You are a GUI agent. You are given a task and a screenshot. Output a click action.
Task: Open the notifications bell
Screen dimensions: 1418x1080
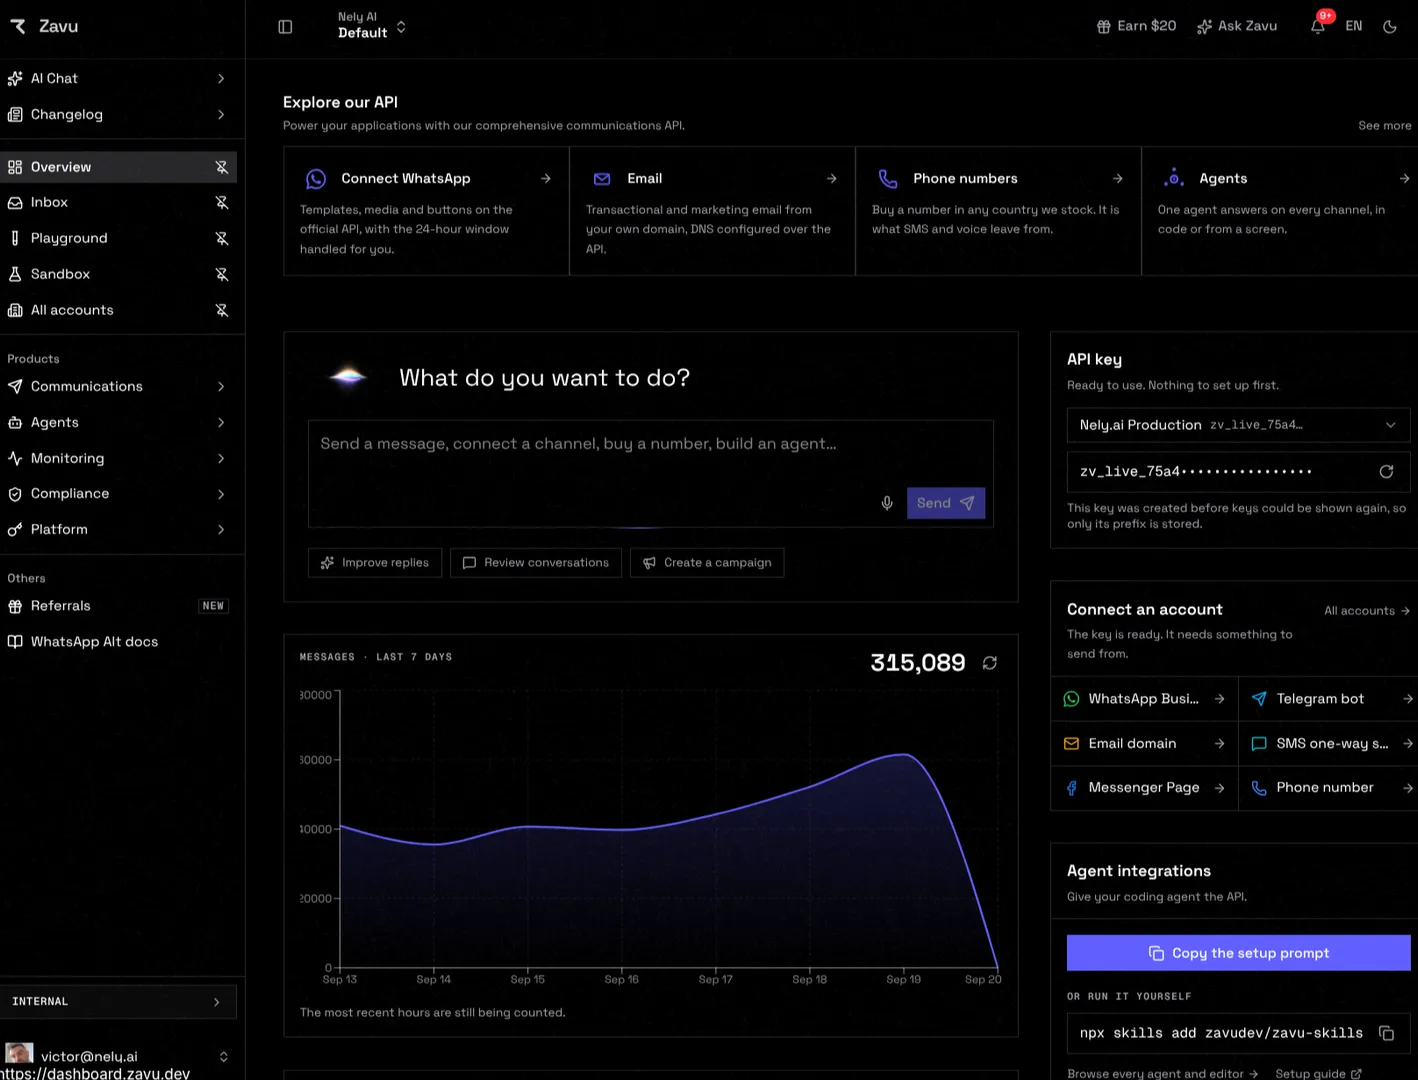point(1318,26)
